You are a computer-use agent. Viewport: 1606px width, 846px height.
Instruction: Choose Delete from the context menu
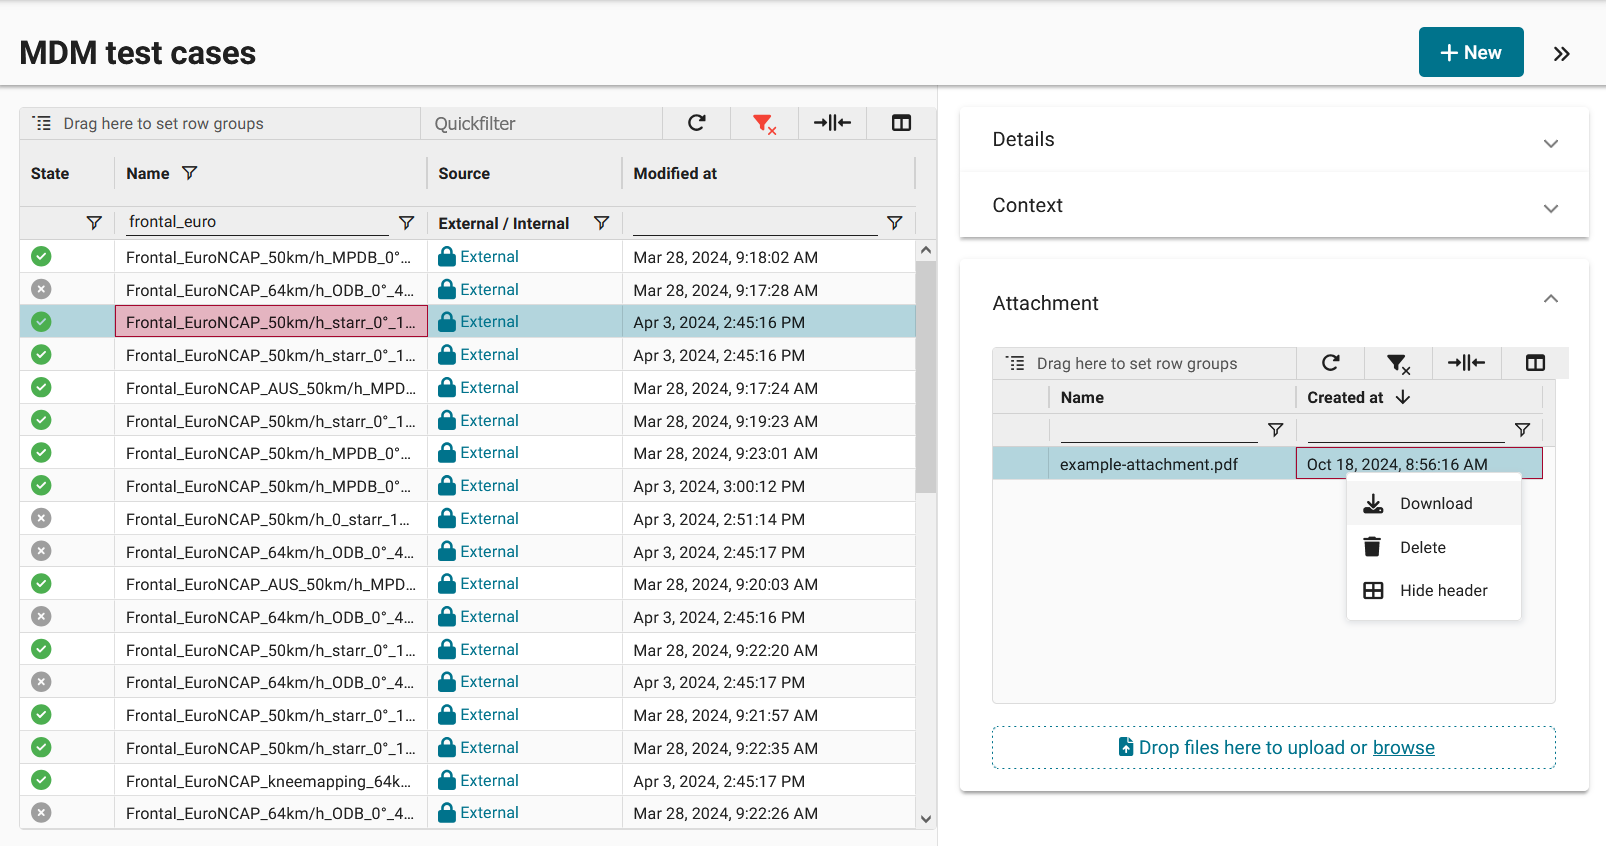coord(1434,547)
